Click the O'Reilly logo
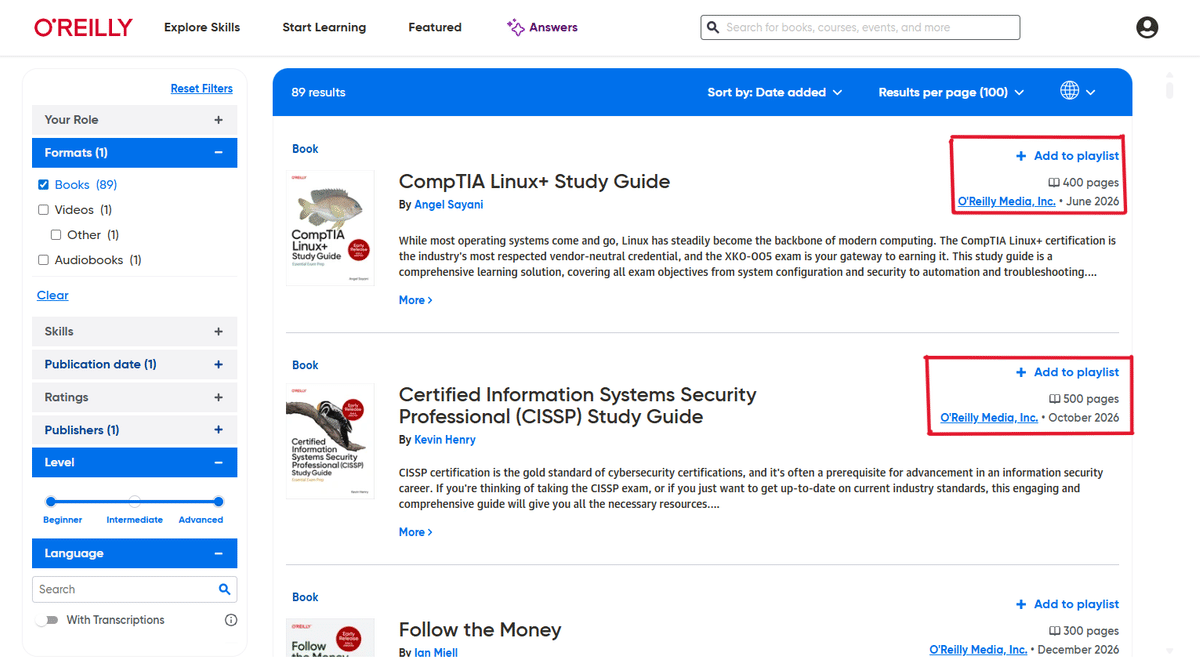1200x667 pixels. click(x=83, y=27)
